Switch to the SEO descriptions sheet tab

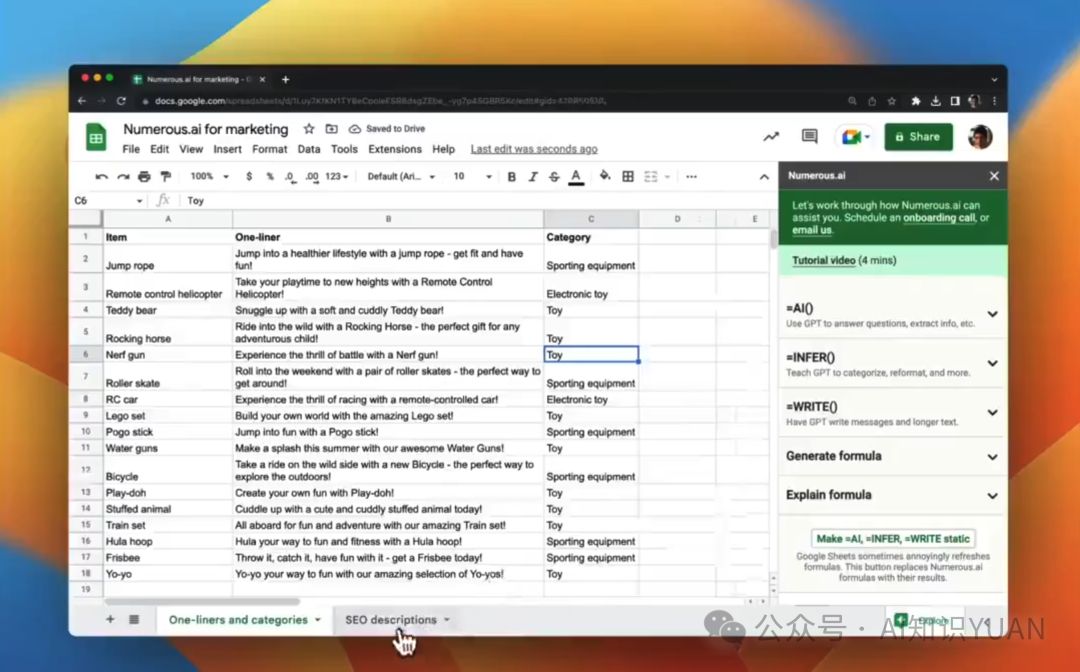391,620
